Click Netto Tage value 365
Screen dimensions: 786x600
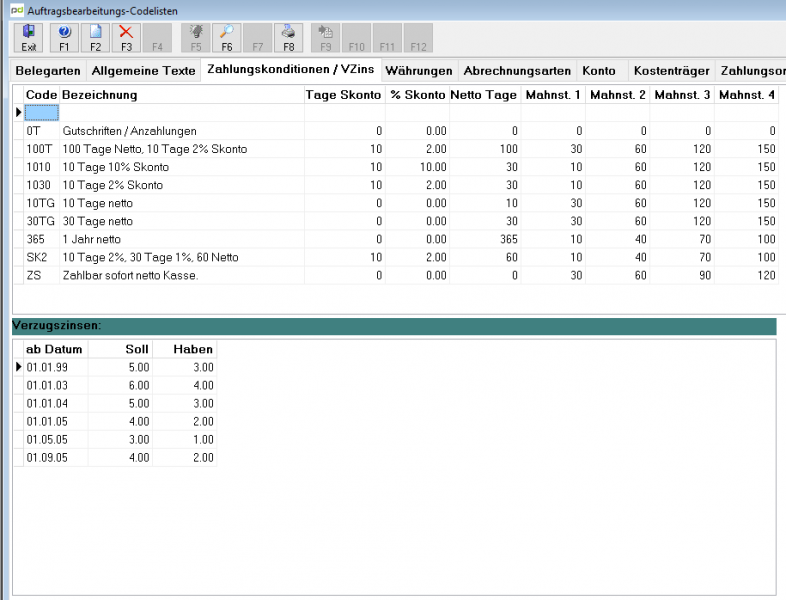coord(485,239)
